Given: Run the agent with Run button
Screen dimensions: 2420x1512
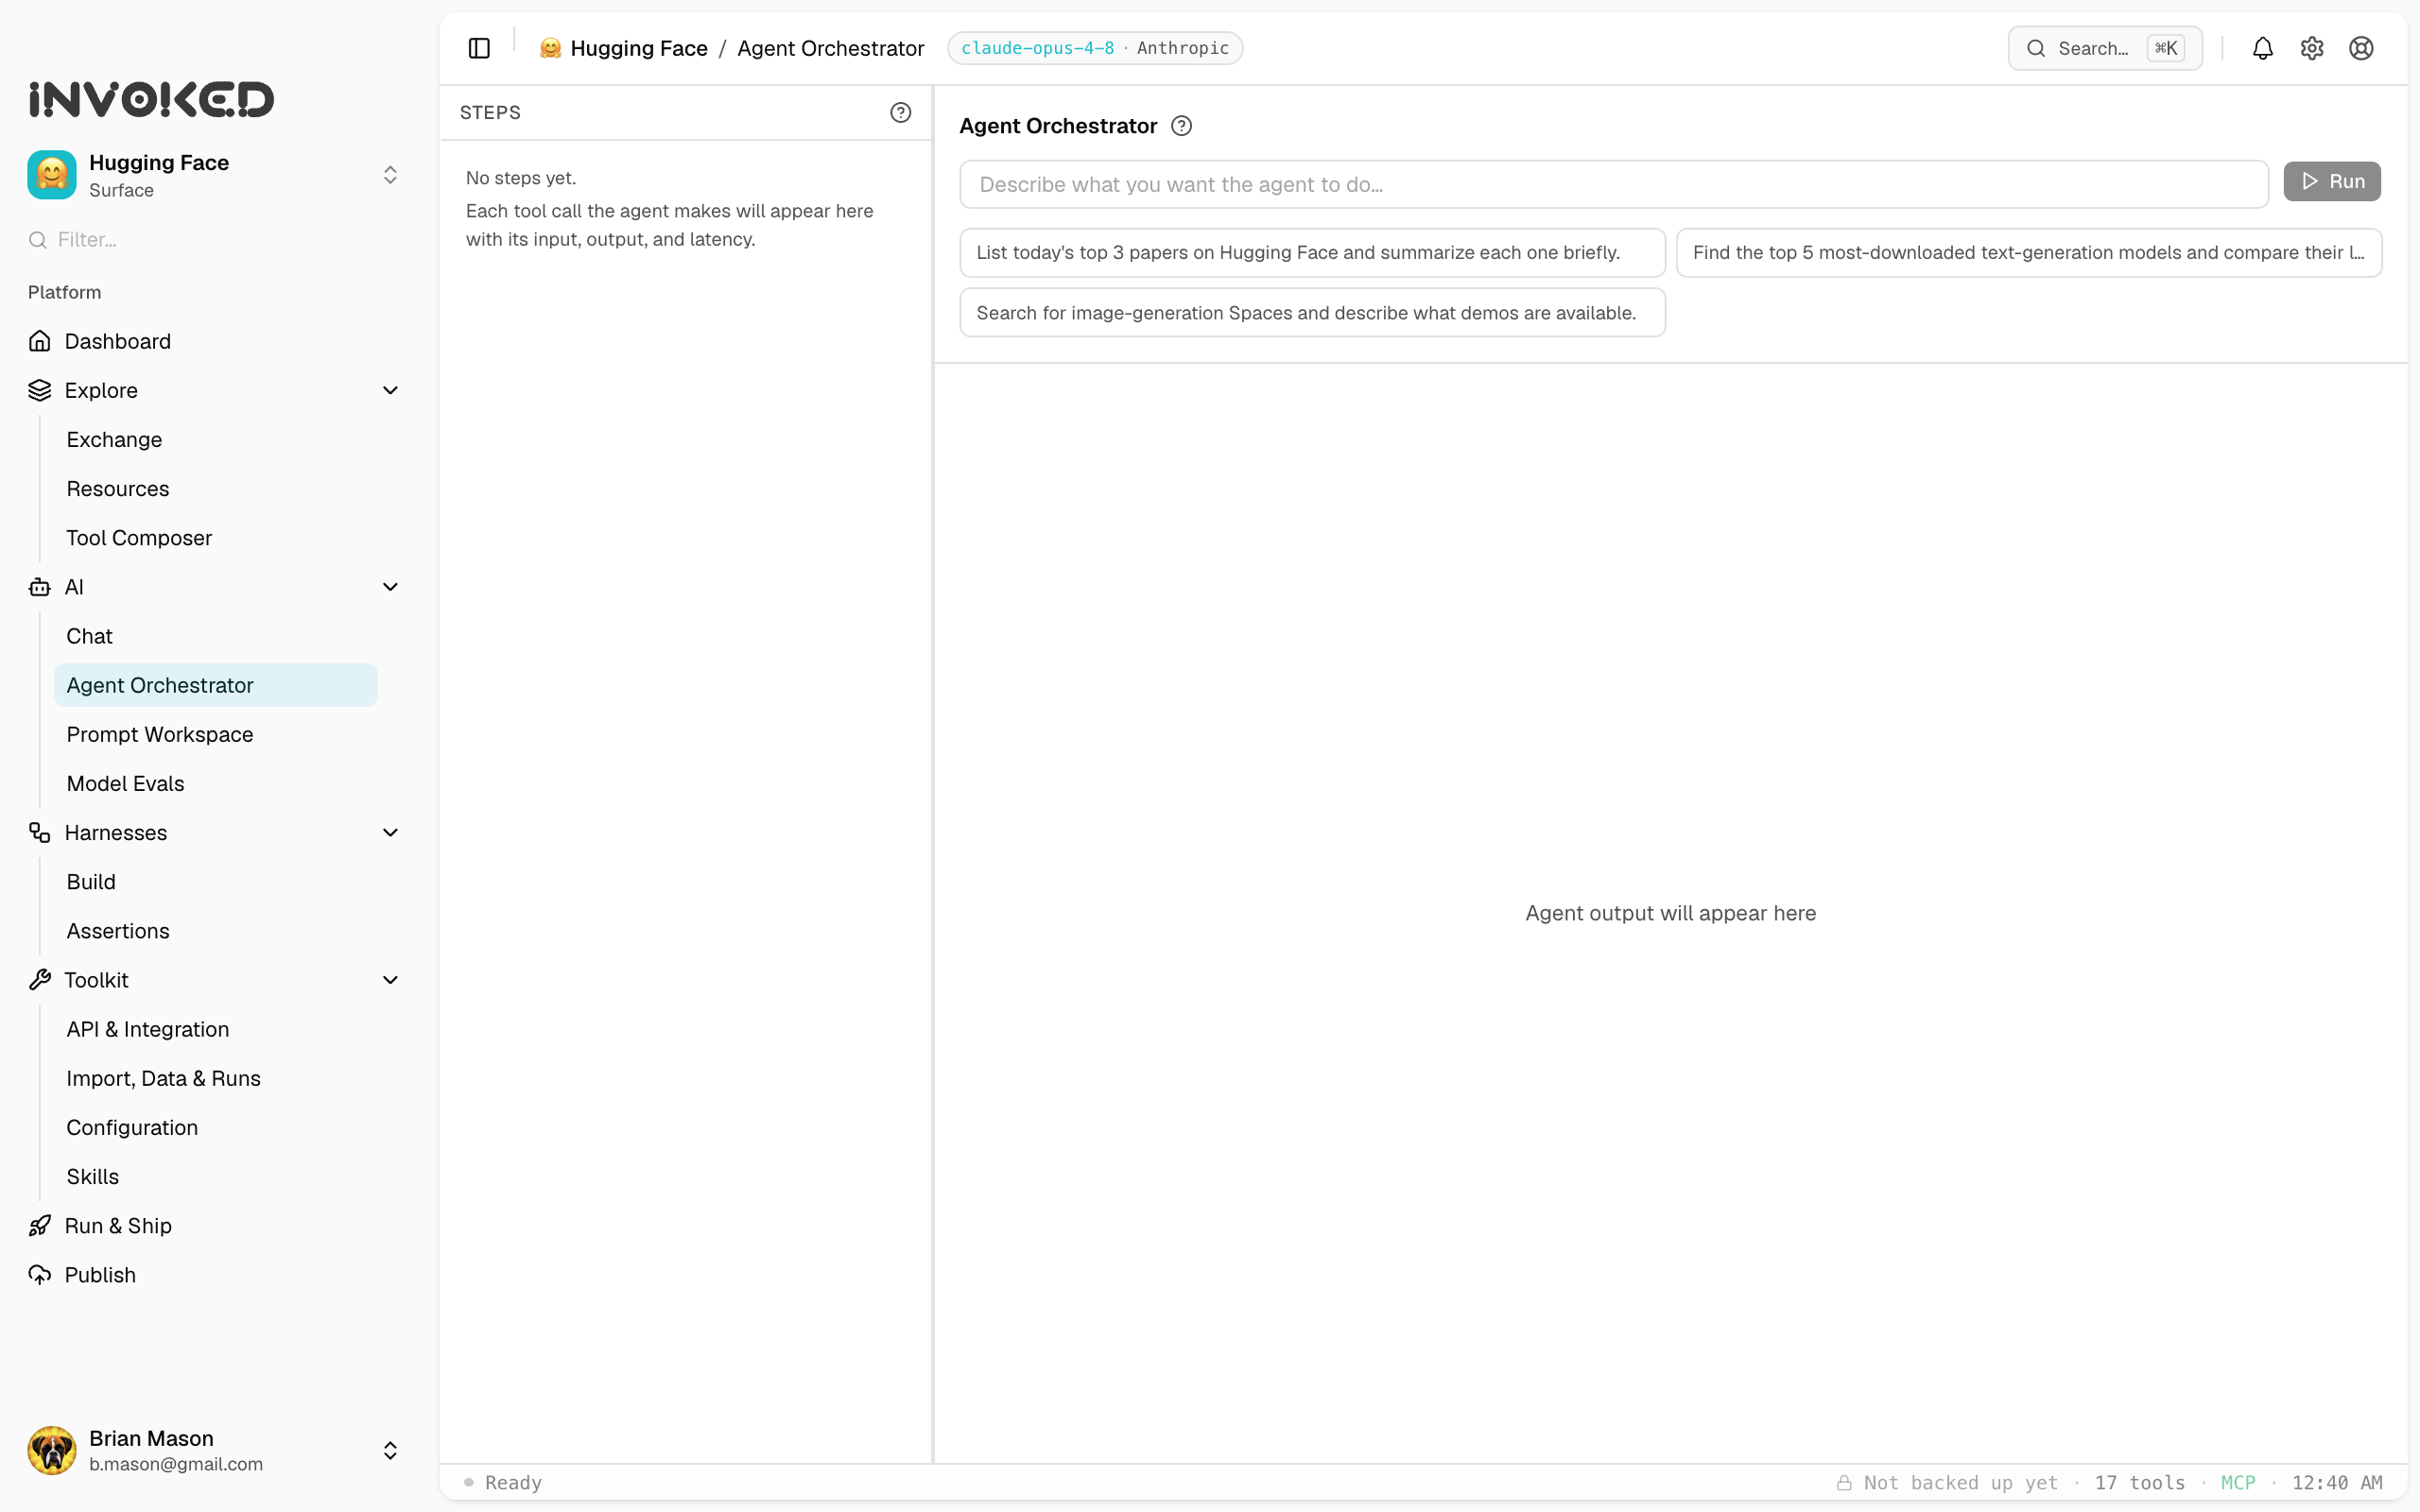Looking at the screenshot, I should click(2331, 181).
